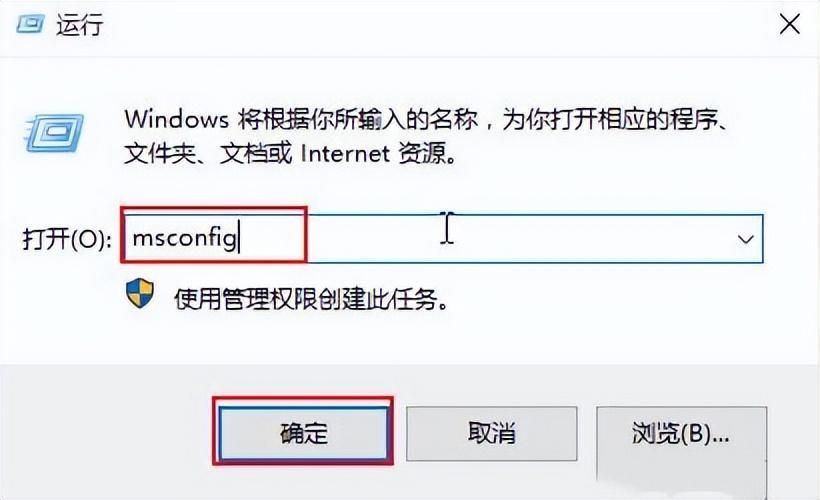
Task: Click the 文件夹、文档或 description text
Action: 208,154
